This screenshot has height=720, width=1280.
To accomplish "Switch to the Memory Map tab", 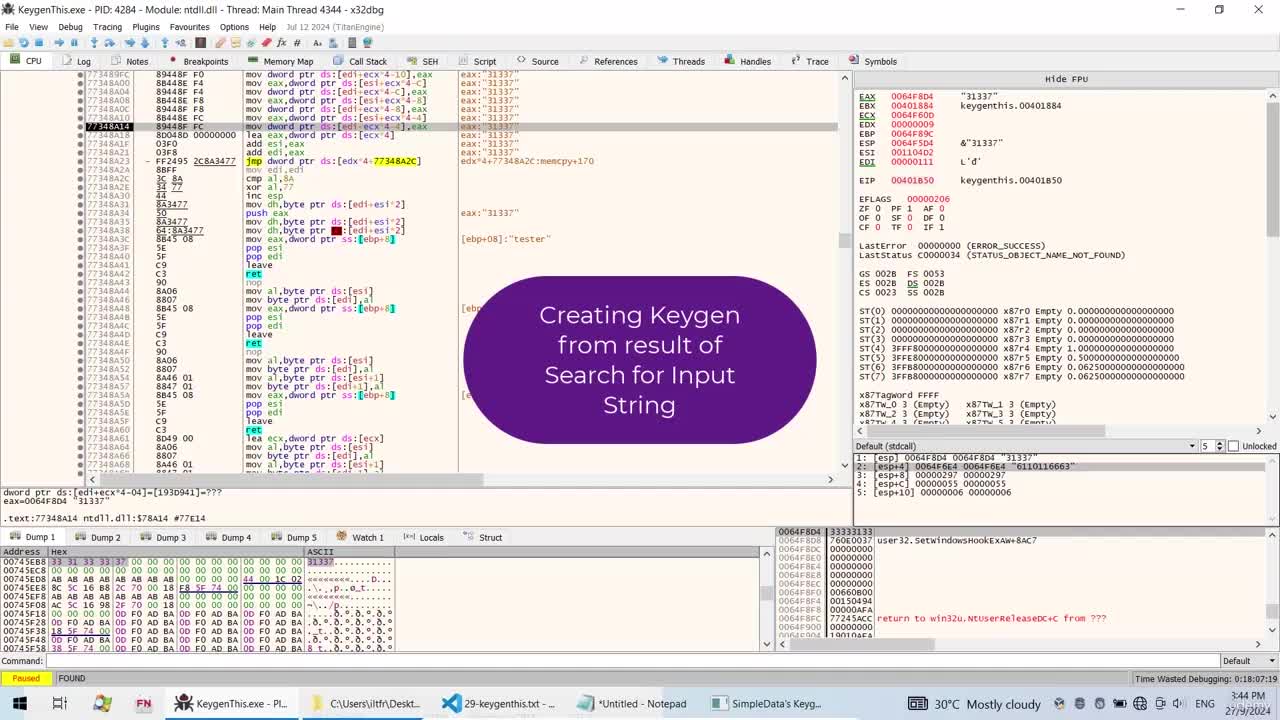I will tap(281, 61).
